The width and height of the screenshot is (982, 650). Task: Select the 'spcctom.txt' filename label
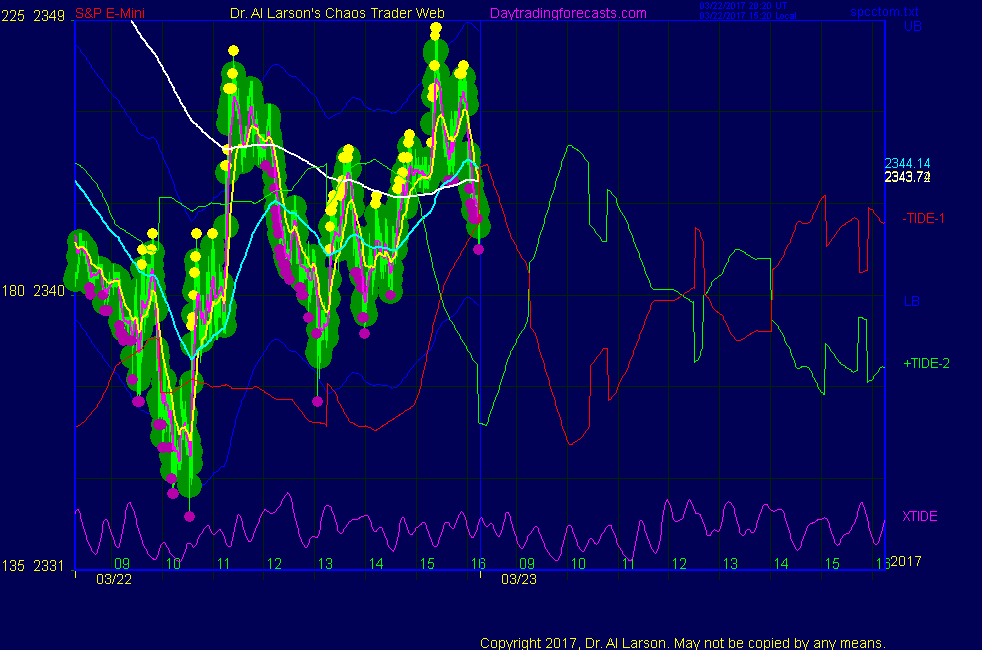884,12
